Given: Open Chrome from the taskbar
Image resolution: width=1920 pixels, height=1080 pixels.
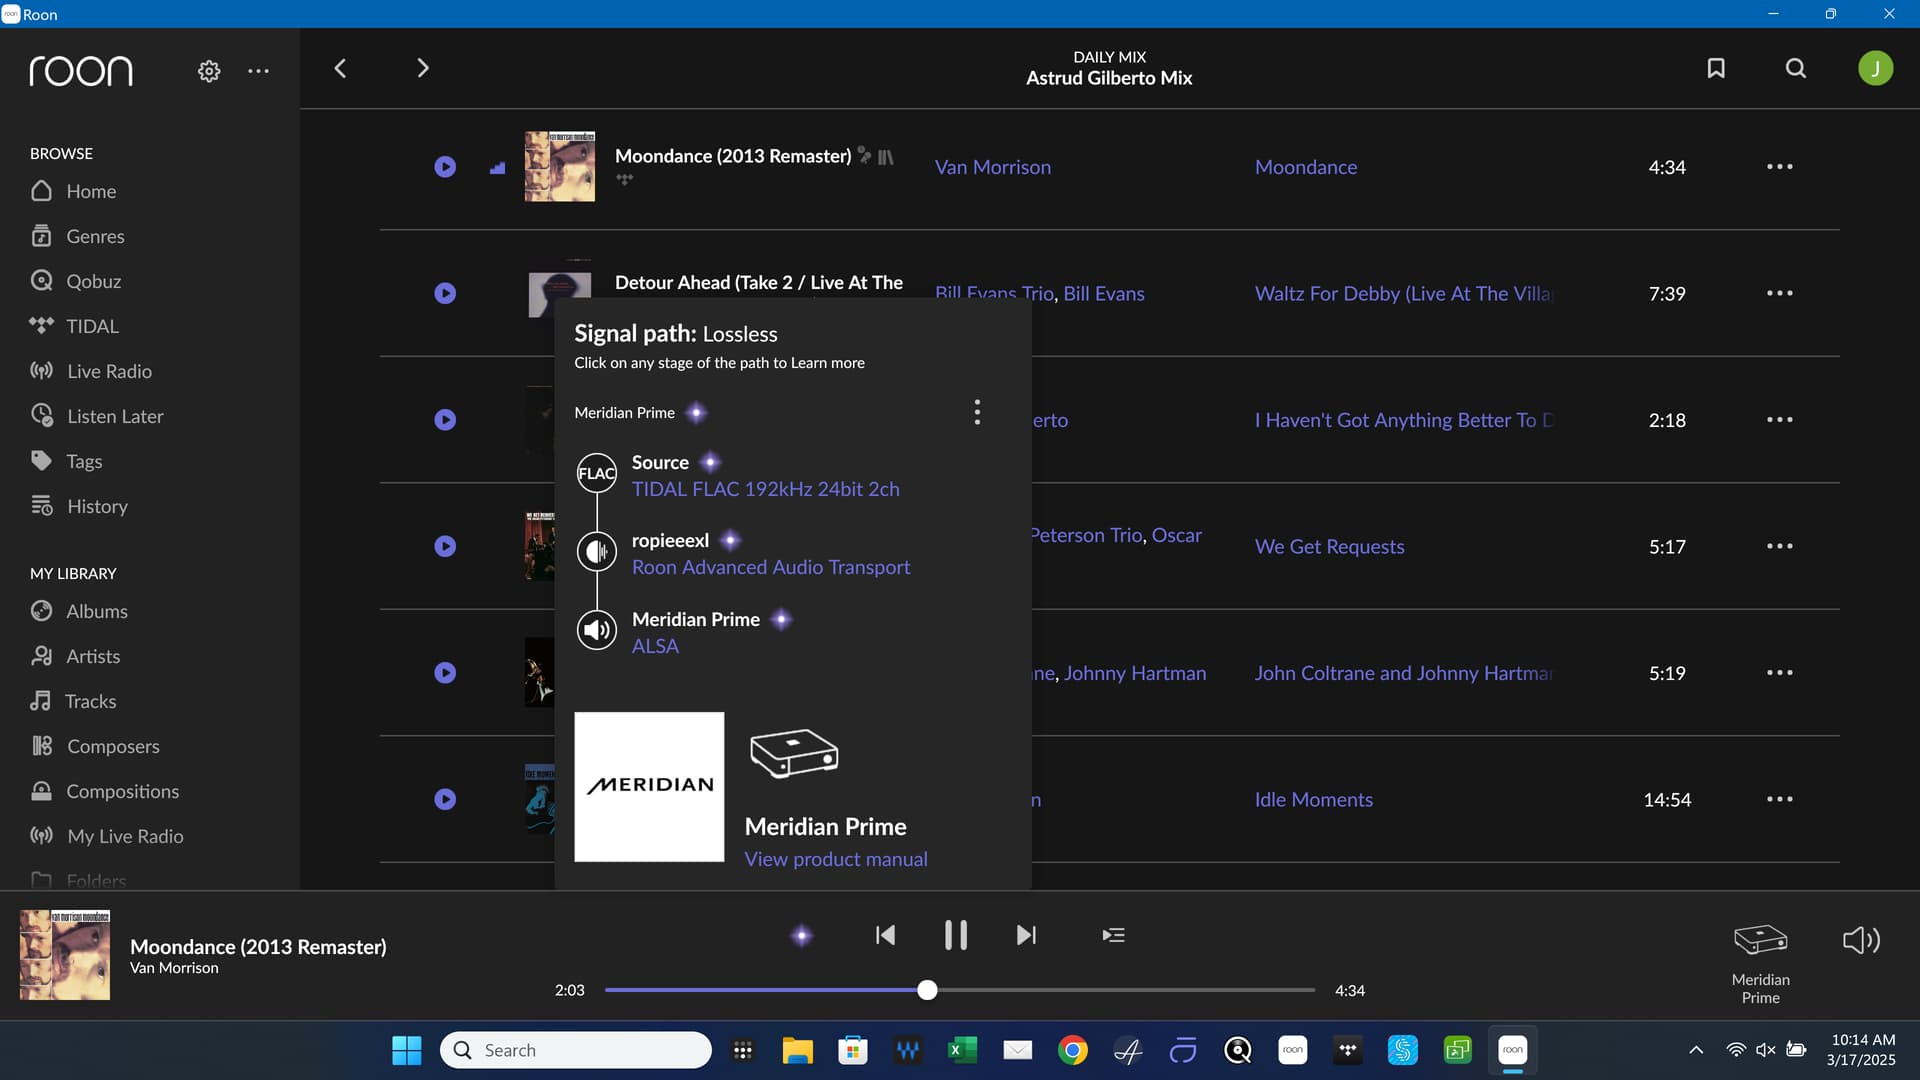Looking at the screenshot, I should (x=1073, y=1050).
